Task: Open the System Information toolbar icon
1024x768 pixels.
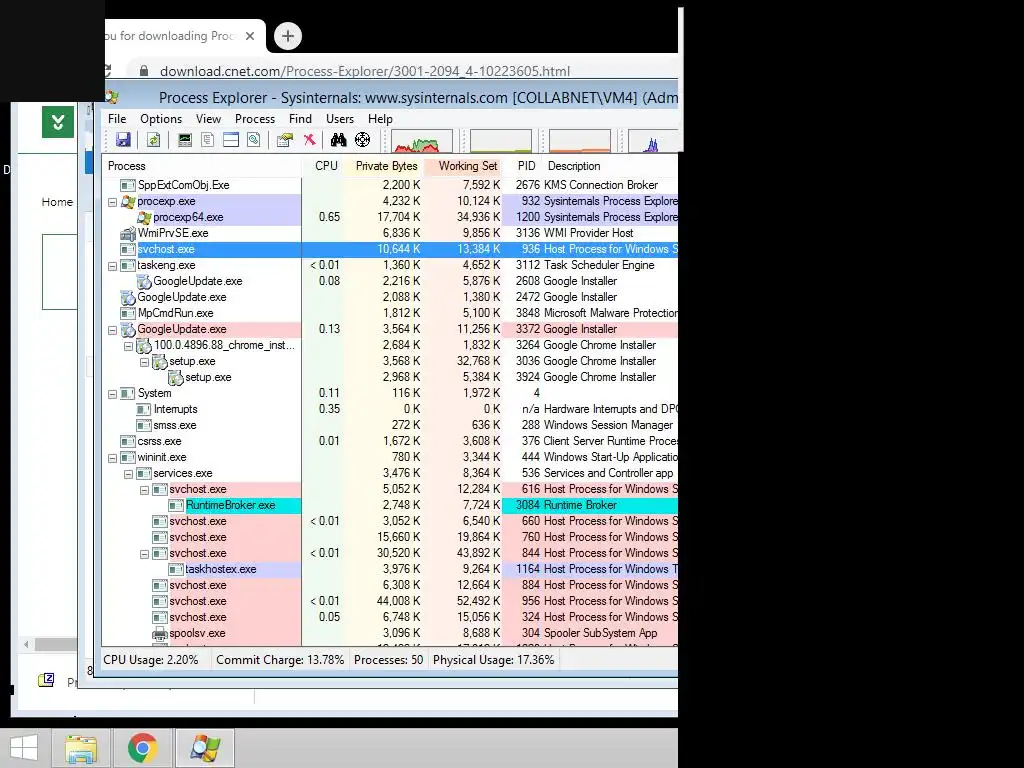Action: pos(185,140)
